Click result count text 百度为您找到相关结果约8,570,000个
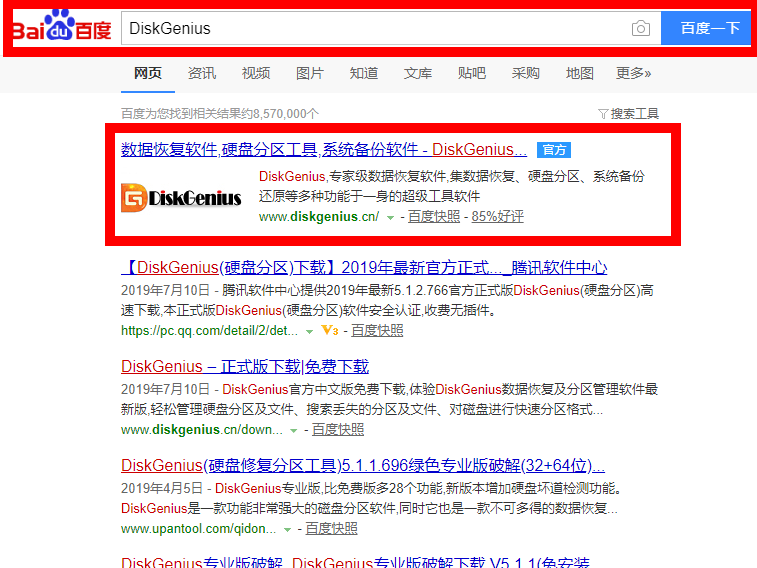The image size is (757, 568). click(220, 114)
